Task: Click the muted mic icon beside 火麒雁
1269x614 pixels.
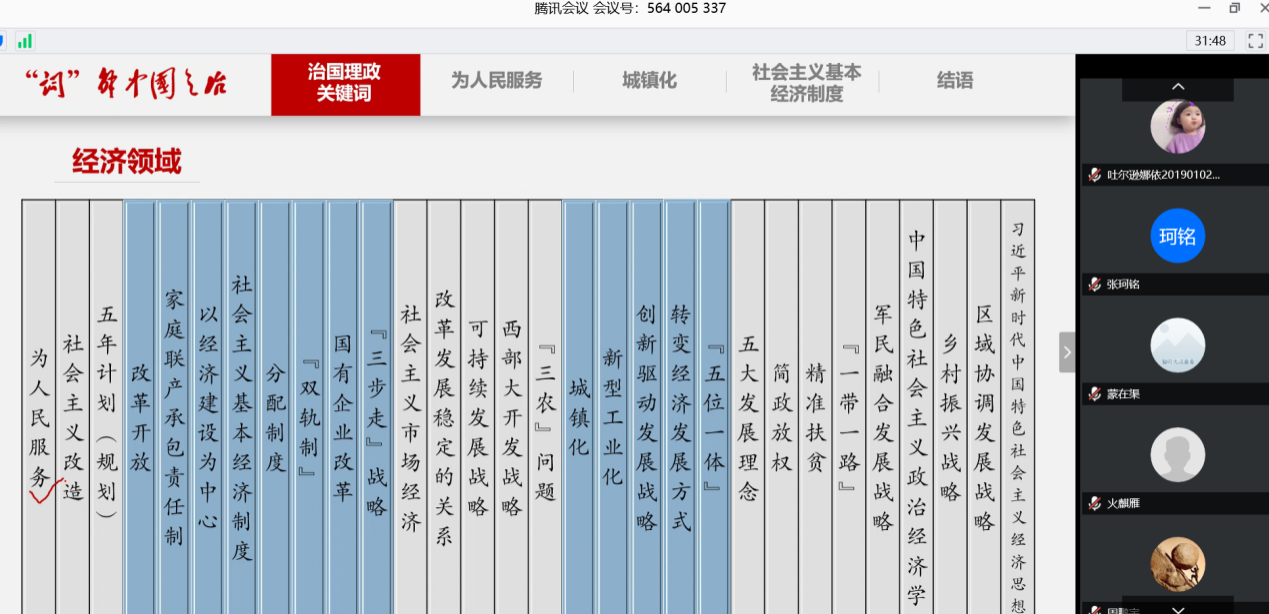Action: point(1095,504)
